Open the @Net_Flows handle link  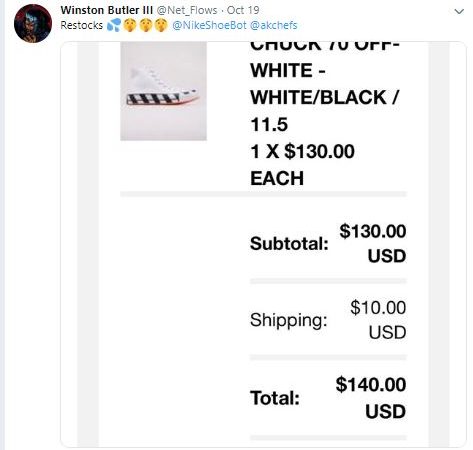187,10
